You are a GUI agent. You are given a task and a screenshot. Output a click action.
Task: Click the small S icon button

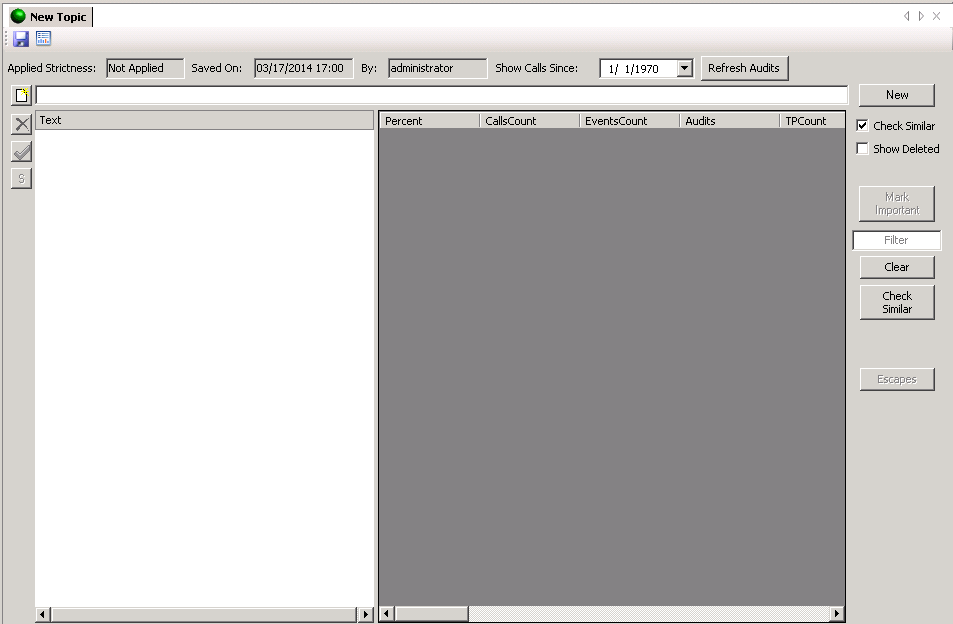pos(21,178)
